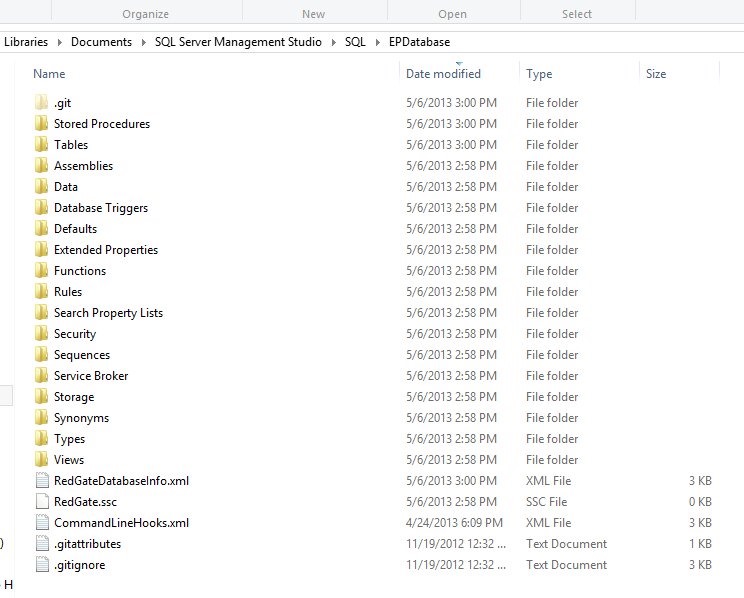Viewport: 744px width, 598px height.
Task: Click the Size column header
Action: click(656, 74)
